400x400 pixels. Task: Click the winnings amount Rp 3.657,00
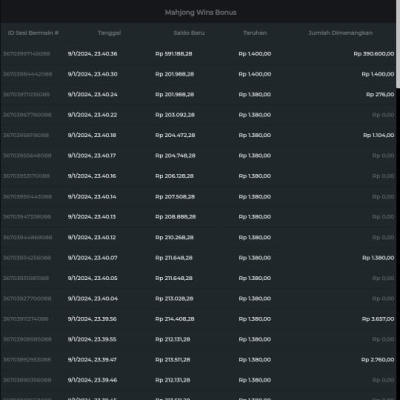click(x=378, y=319)
